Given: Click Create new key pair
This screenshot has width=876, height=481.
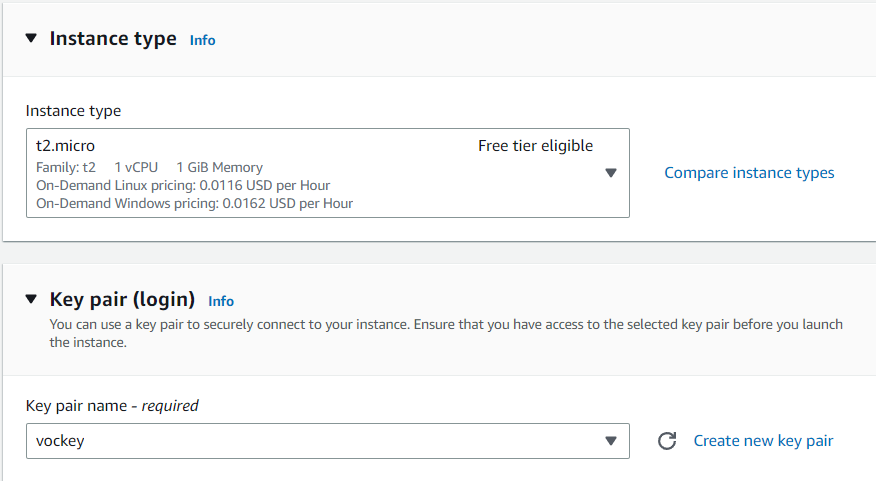Looking at the screenshot, I should [x=763, y=441].
